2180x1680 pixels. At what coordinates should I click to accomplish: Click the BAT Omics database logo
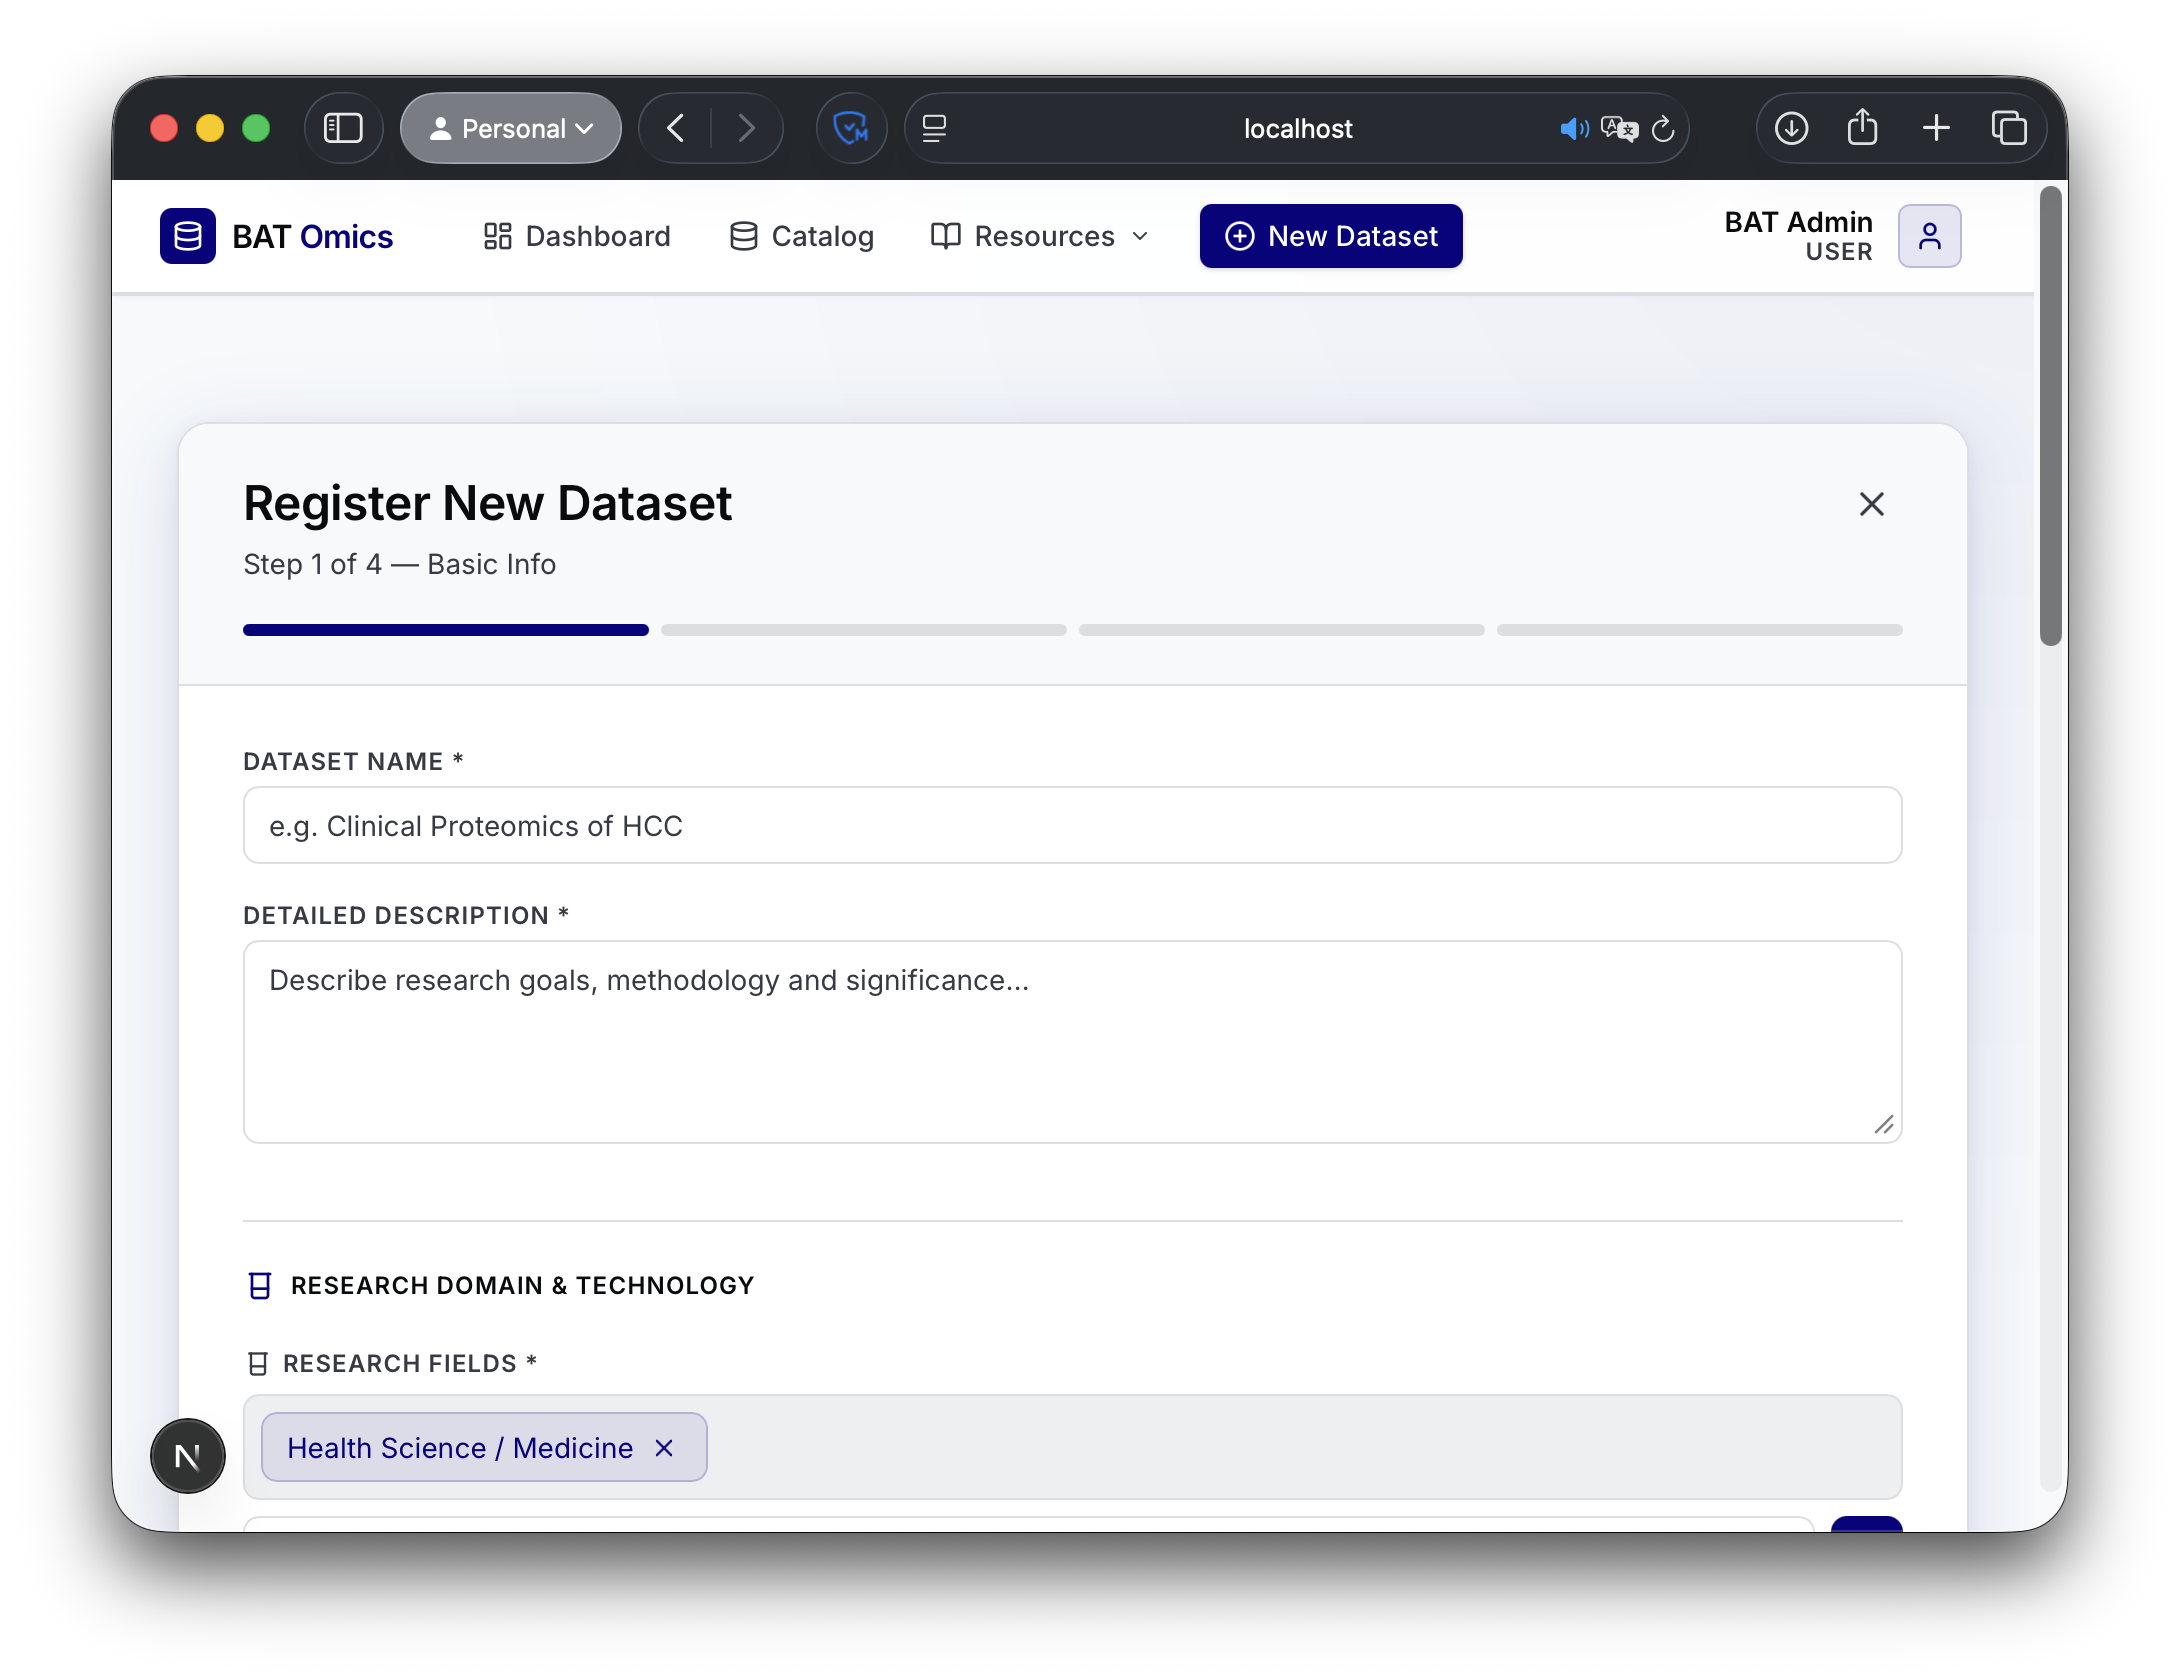click(x=188, y=236)
